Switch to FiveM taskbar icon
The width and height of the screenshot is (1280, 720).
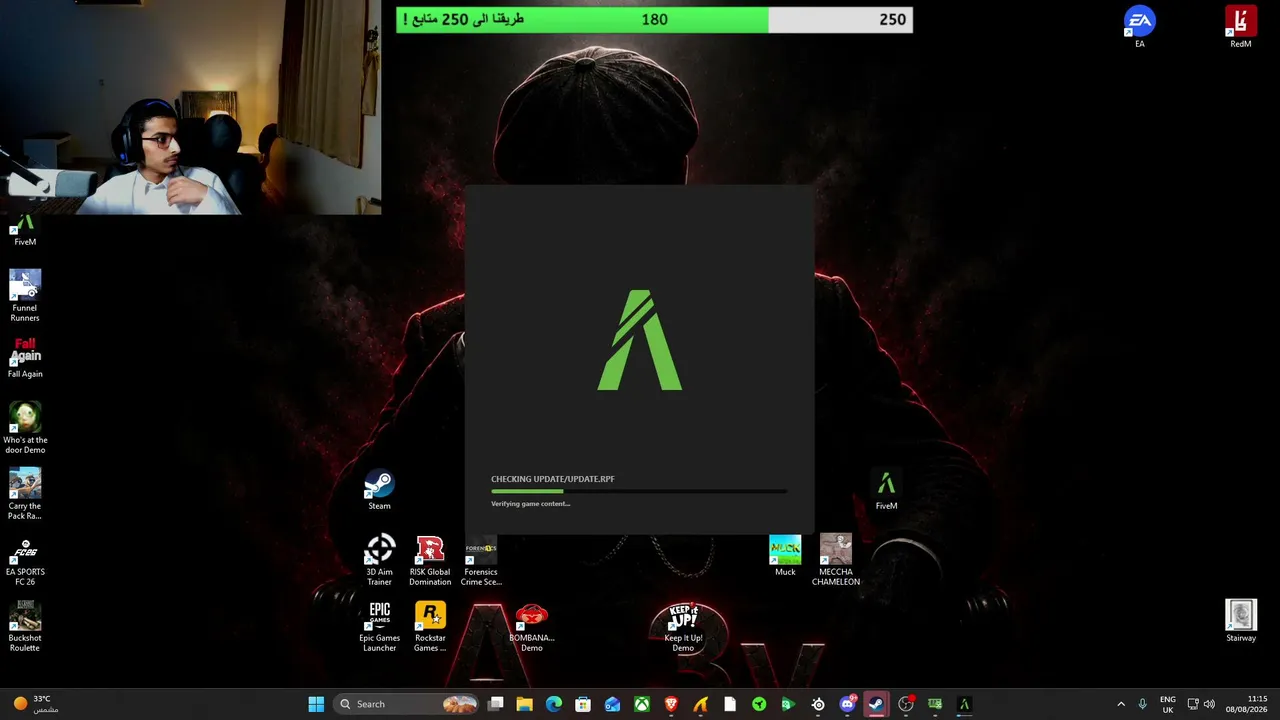point(964,704)
